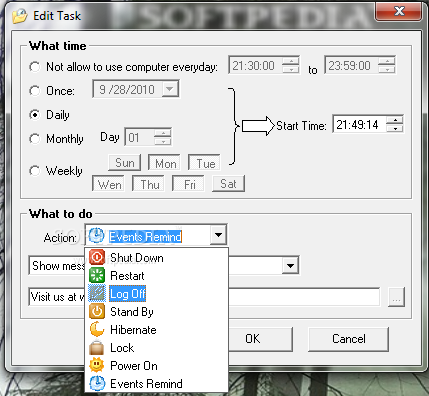Select the Lock action entry
The width and height of the screenshot is (429, 396).
tap(157, 348)
